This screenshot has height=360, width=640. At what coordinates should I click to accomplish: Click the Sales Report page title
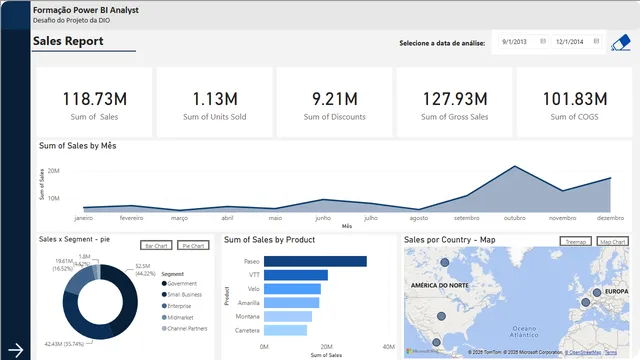68,41
